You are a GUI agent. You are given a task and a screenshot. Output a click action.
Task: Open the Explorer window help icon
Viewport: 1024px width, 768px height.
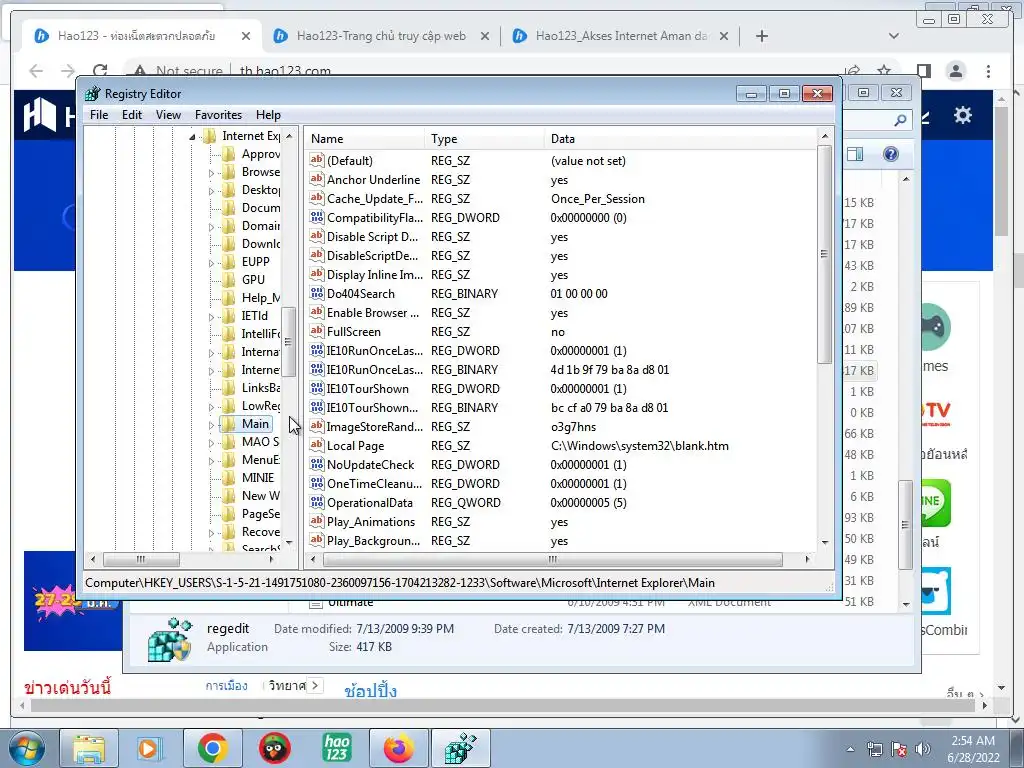tap(891, 154)
